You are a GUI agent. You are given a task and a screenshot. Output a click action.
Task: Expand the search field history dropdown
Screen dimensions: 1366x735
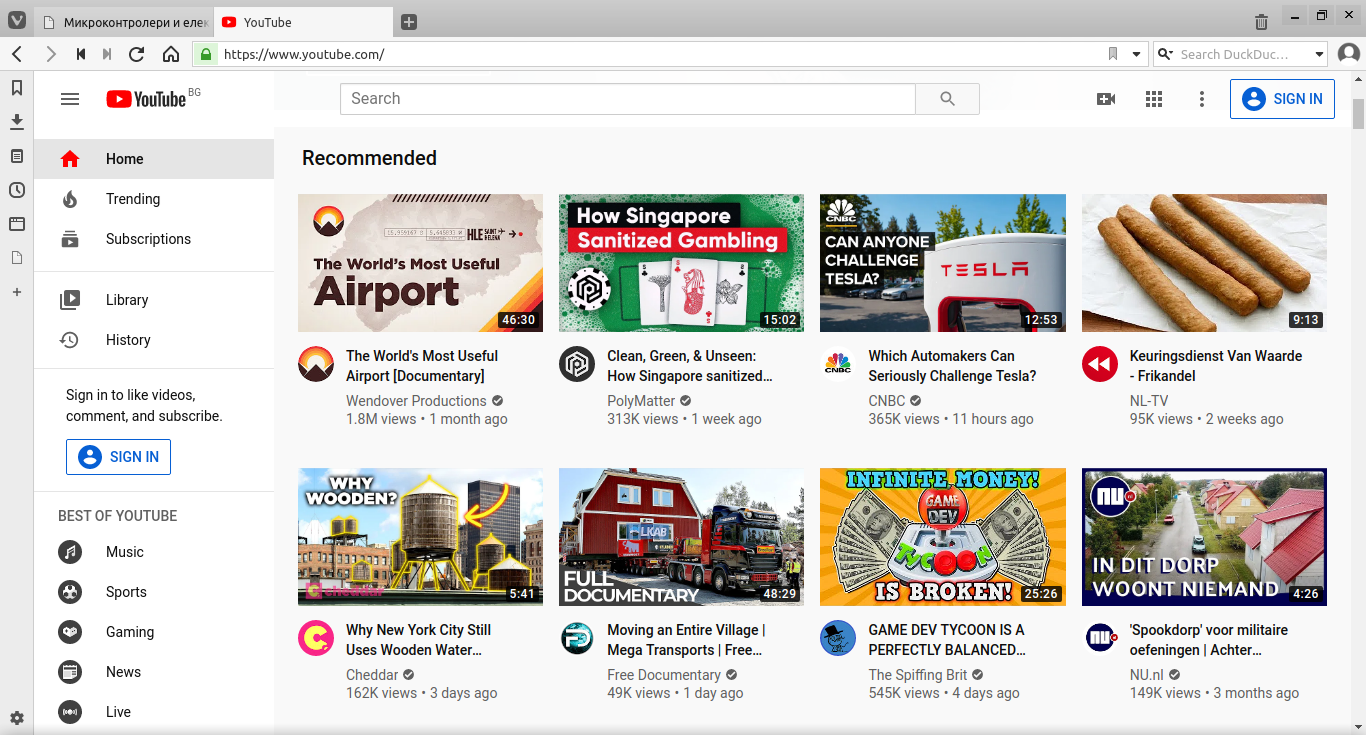click(1319, 54)
